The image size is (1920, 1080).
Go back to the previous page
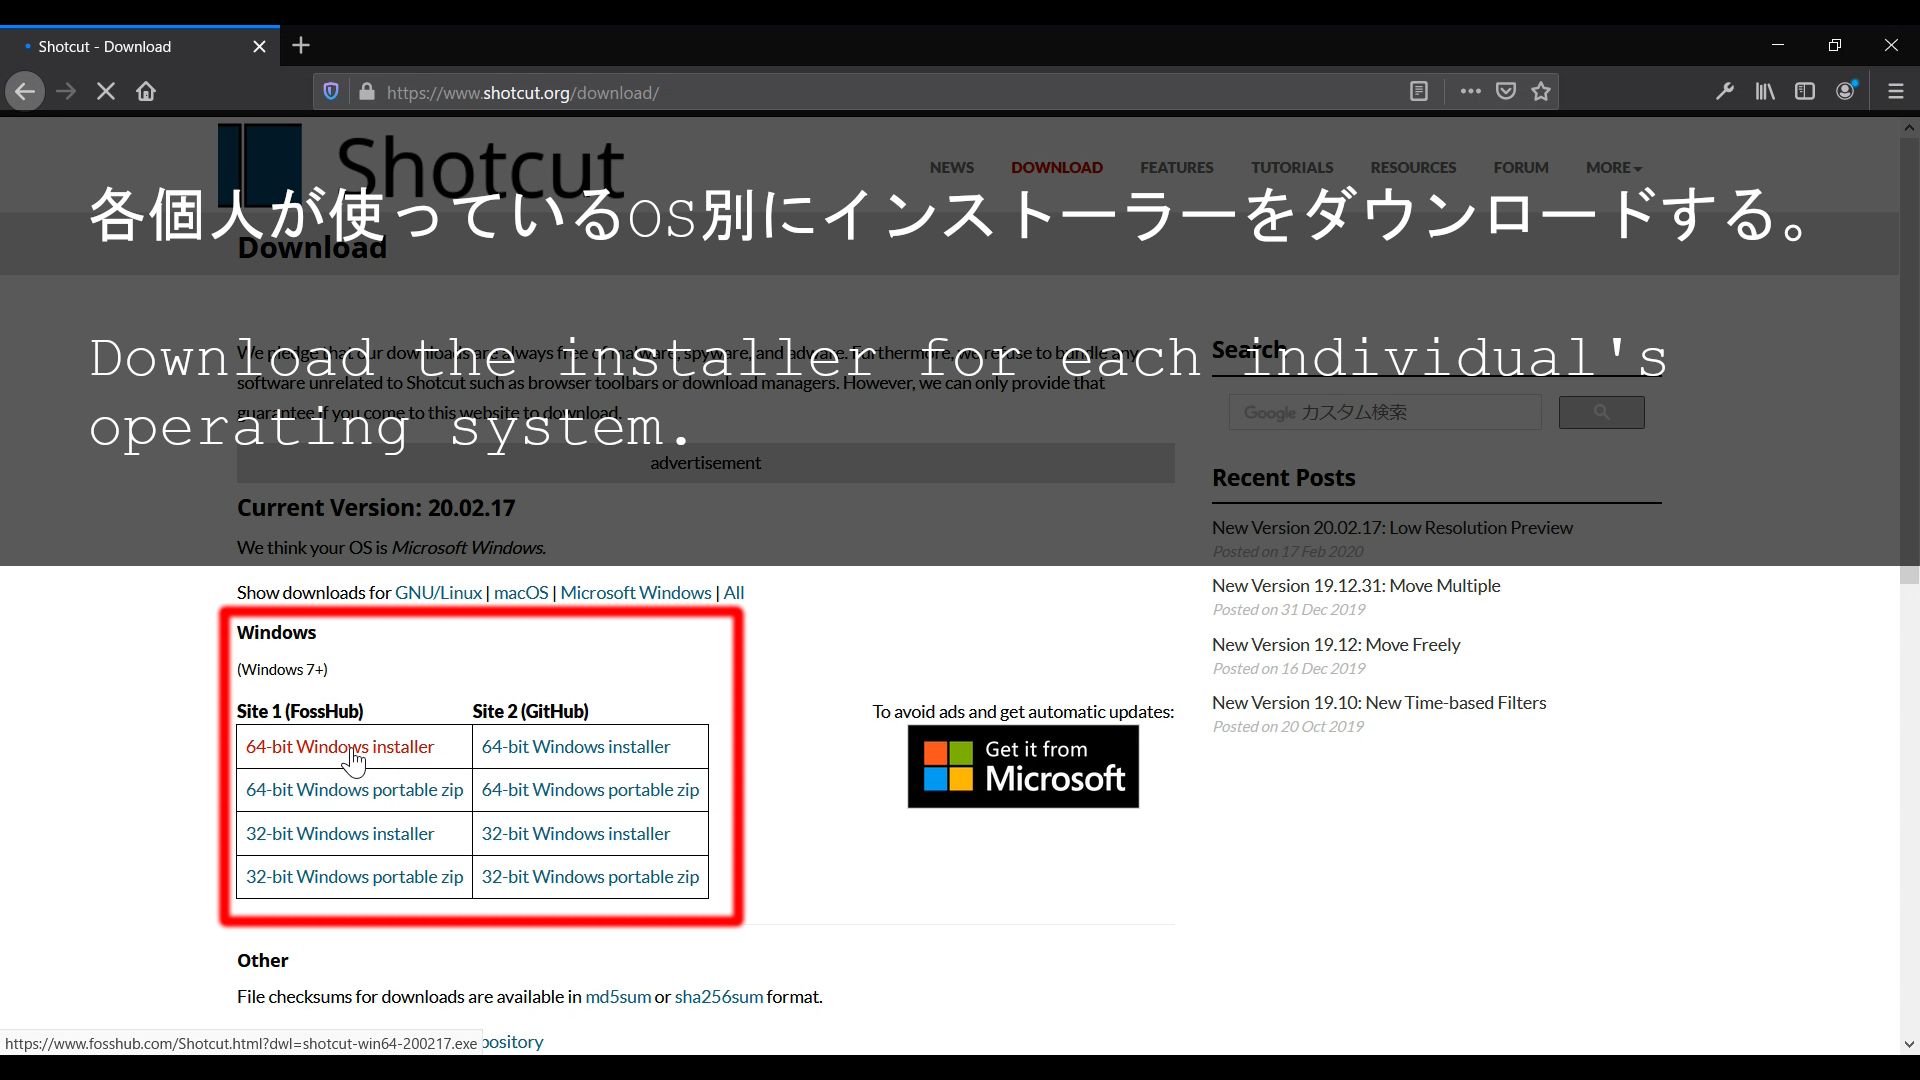tap(25, 92)
